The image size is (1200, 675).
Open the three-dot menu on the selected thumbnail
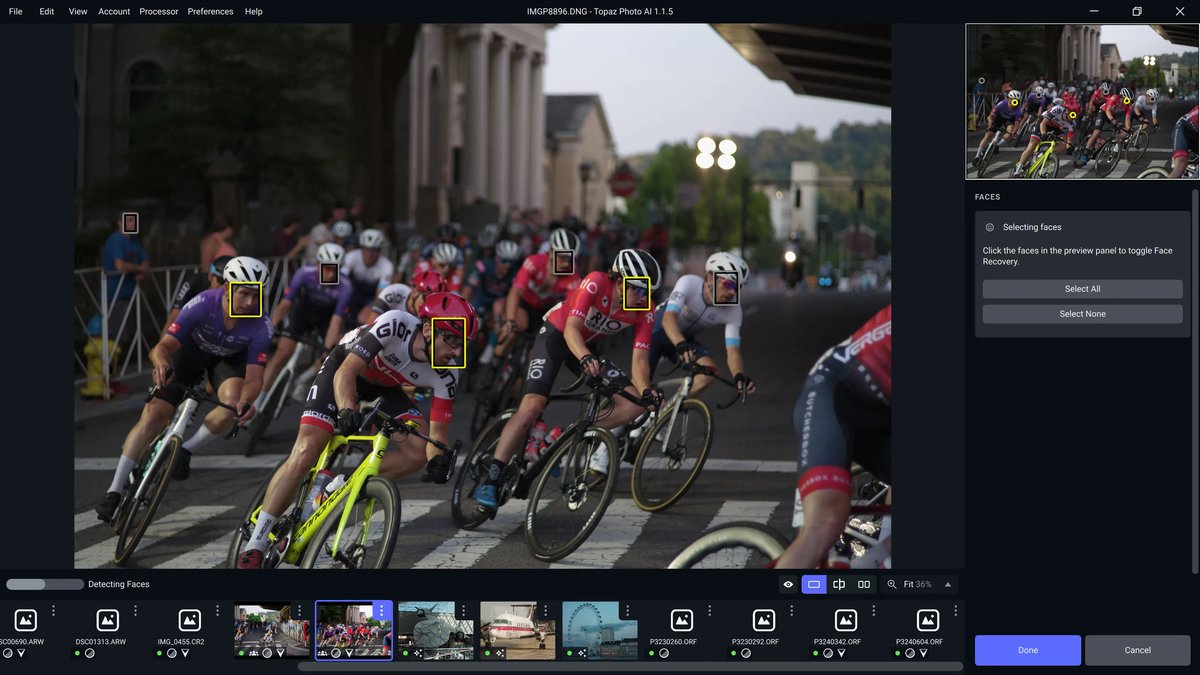381,609
